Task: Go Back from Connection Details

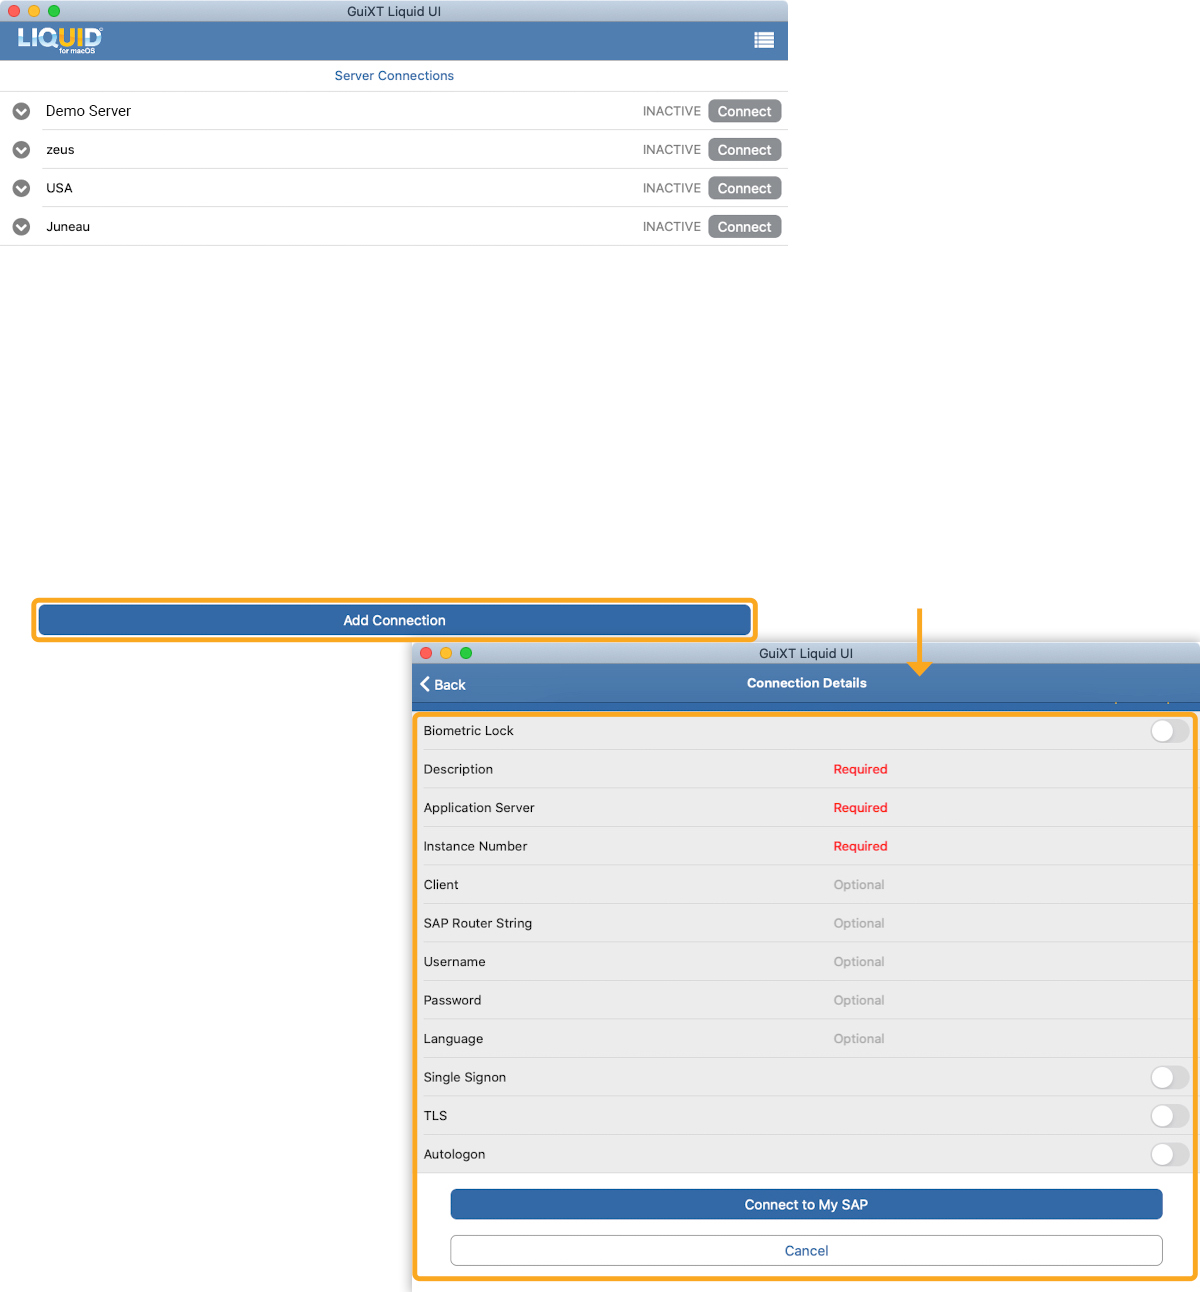Action: click(443, 684)
